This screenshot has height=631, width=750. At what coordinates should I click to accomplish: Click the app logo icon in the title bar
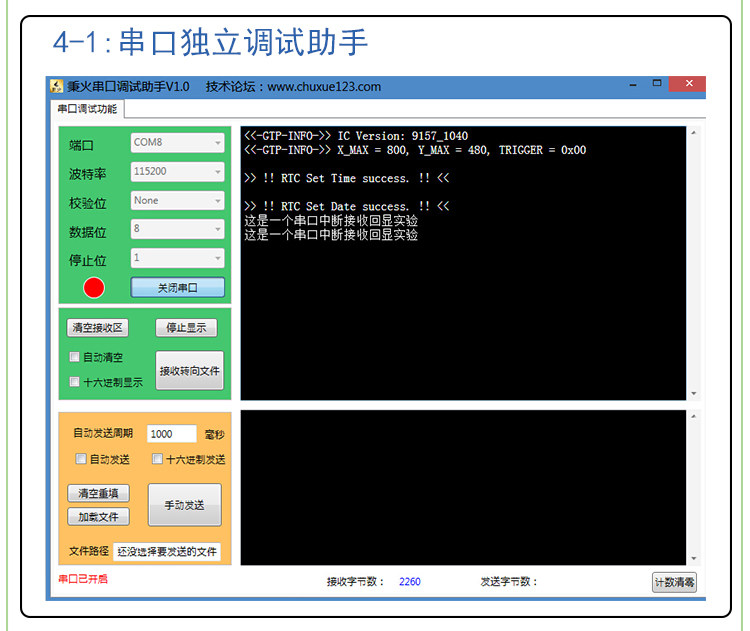point(56,87)
